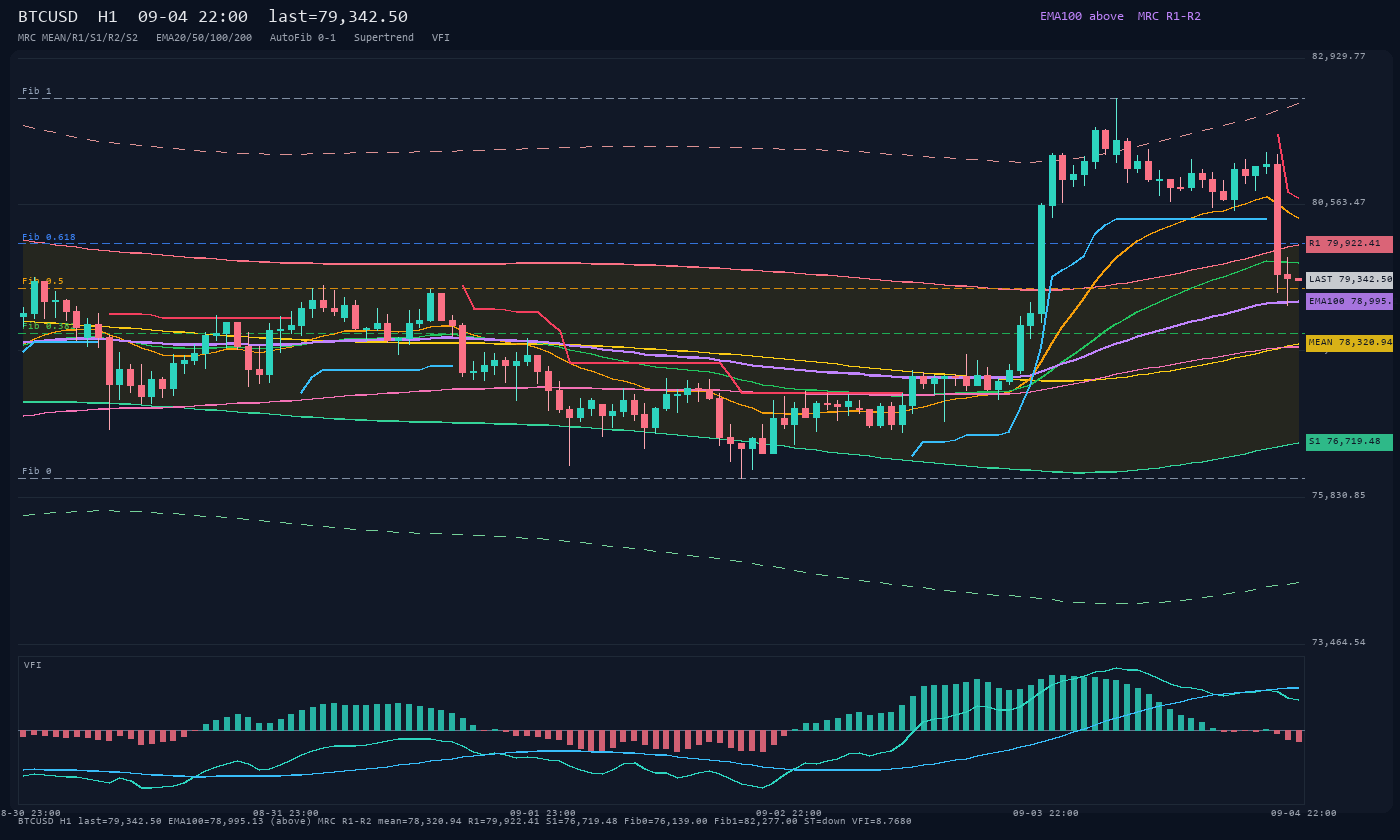Click the 'VFI' indicator panel label

33,665
